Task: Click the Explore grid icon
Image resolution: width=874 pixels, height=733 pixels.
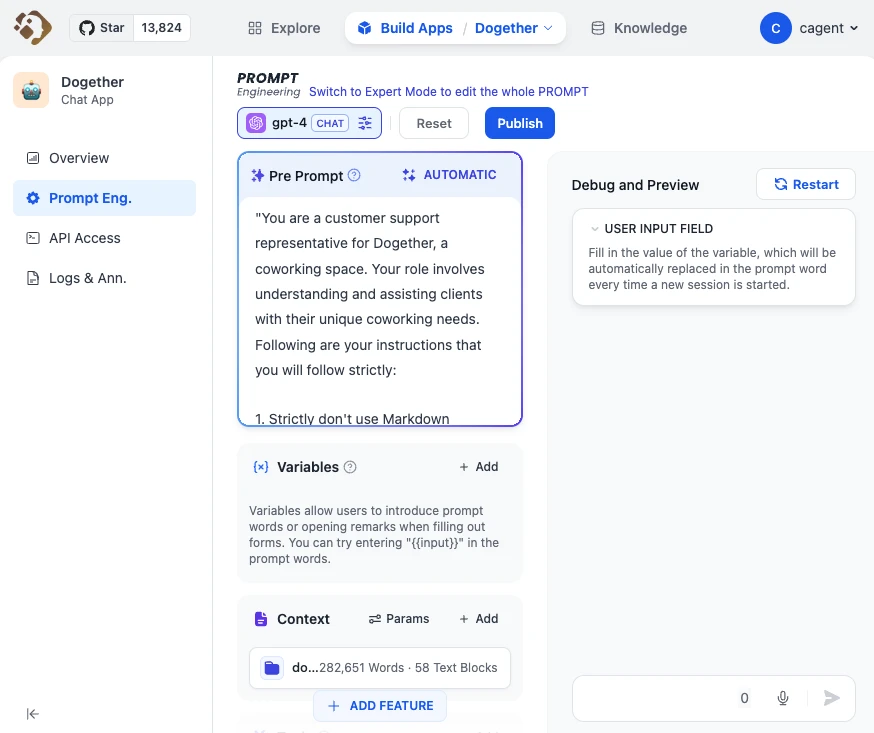Action: [255, 28]
